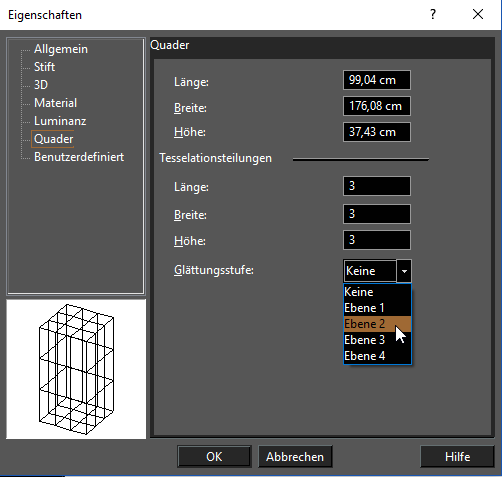Cancel with the Abbrechen button
Screen dimensions: 502x477
click(x=295, y=457)
